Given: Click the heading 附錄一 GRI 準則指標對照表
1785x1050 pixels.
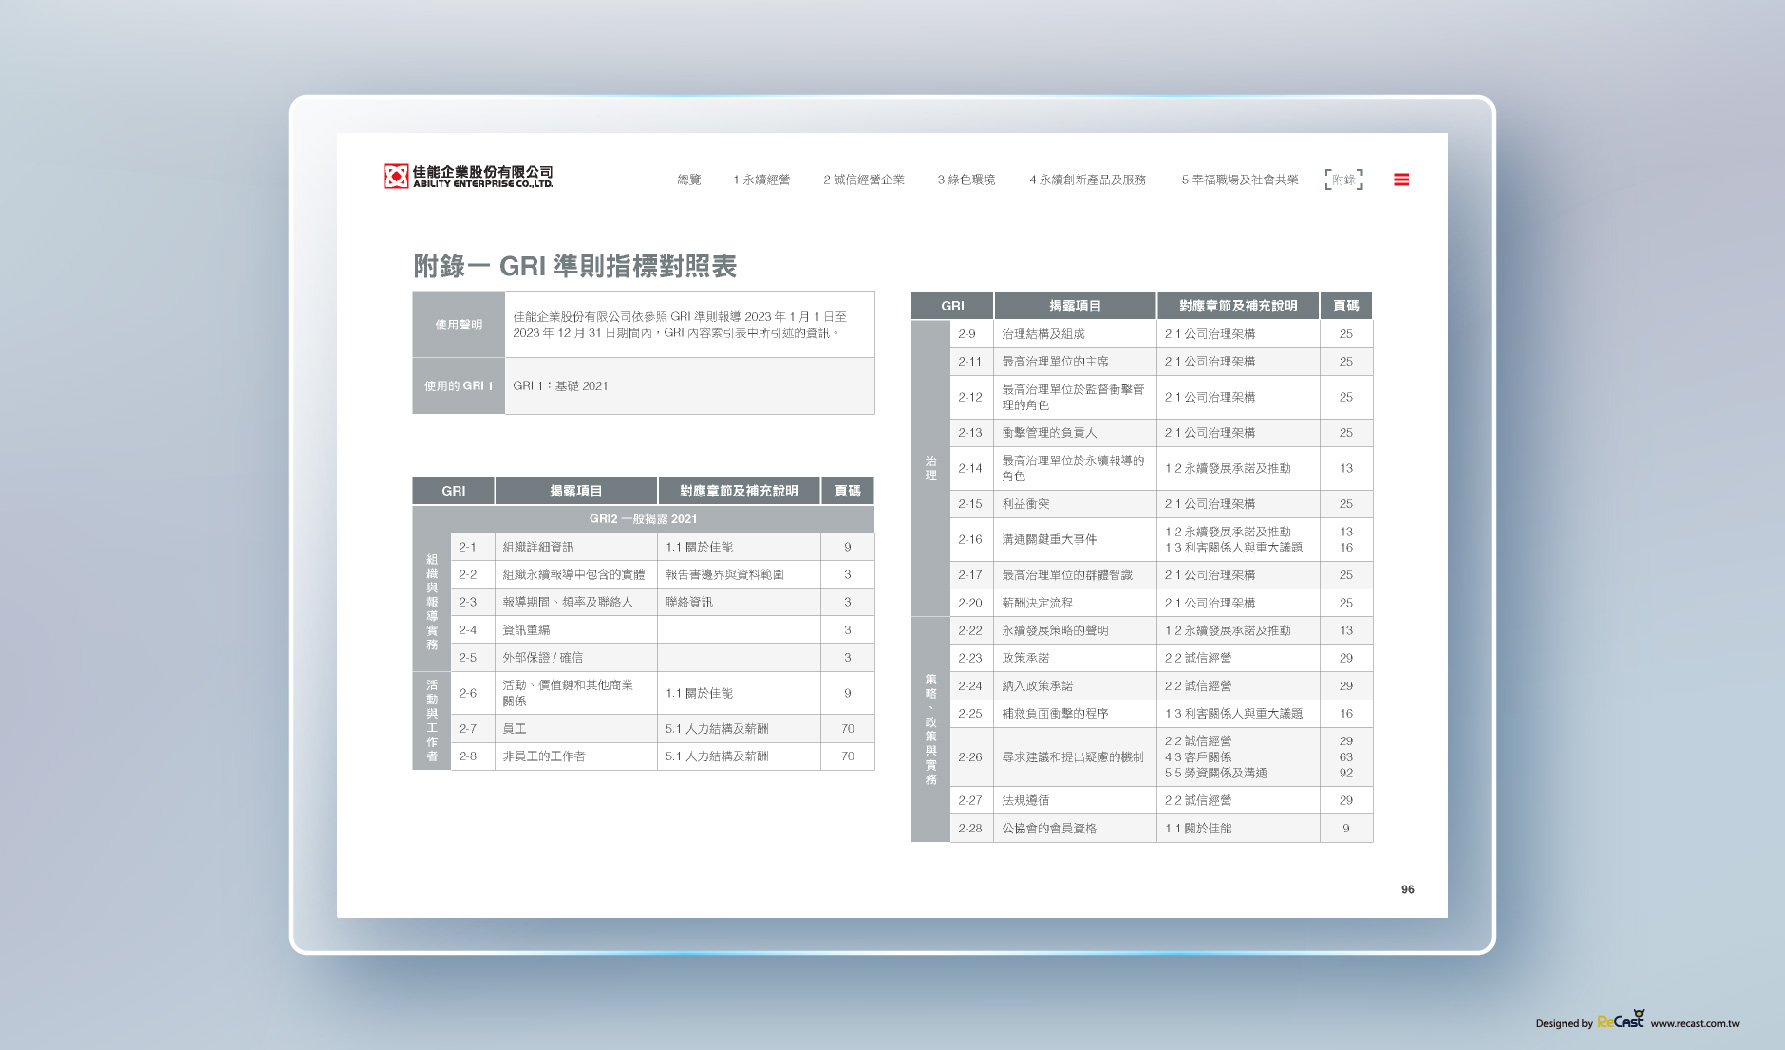Looking at the screenshot, I should (575, 266).
